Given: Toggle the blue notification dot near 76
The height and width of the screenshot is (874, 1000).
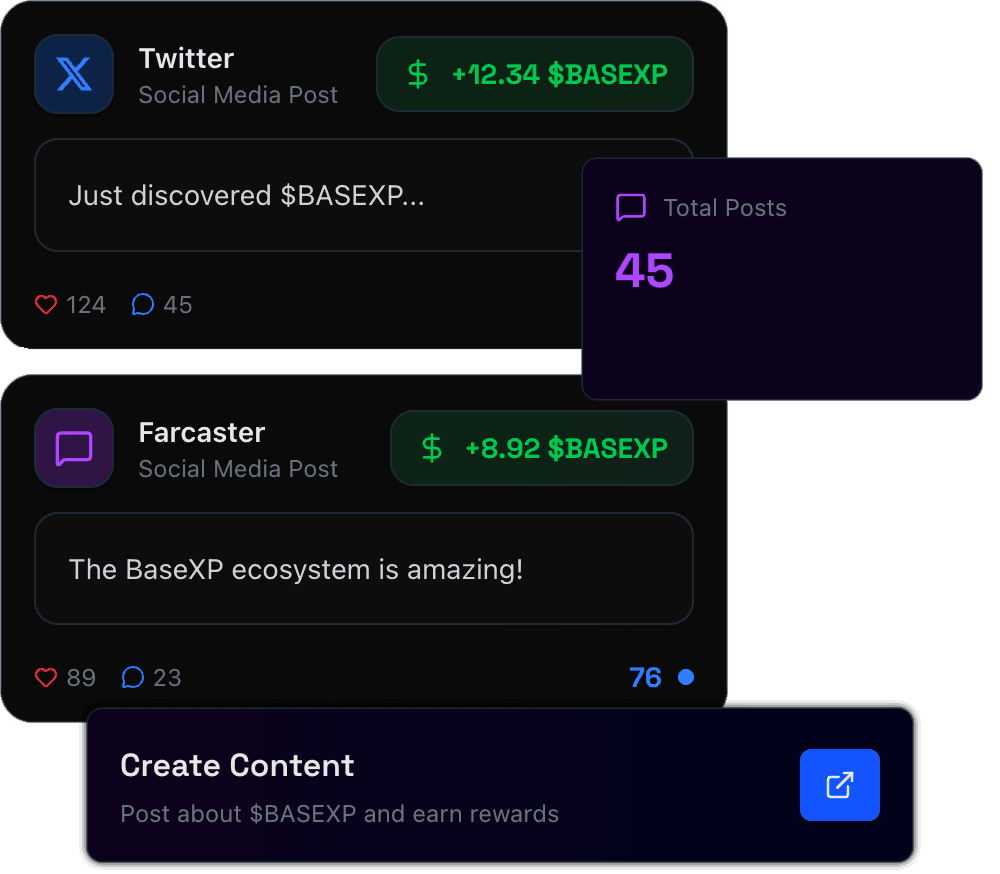Looking at the screenshot, I should click(x=686, y=677).
